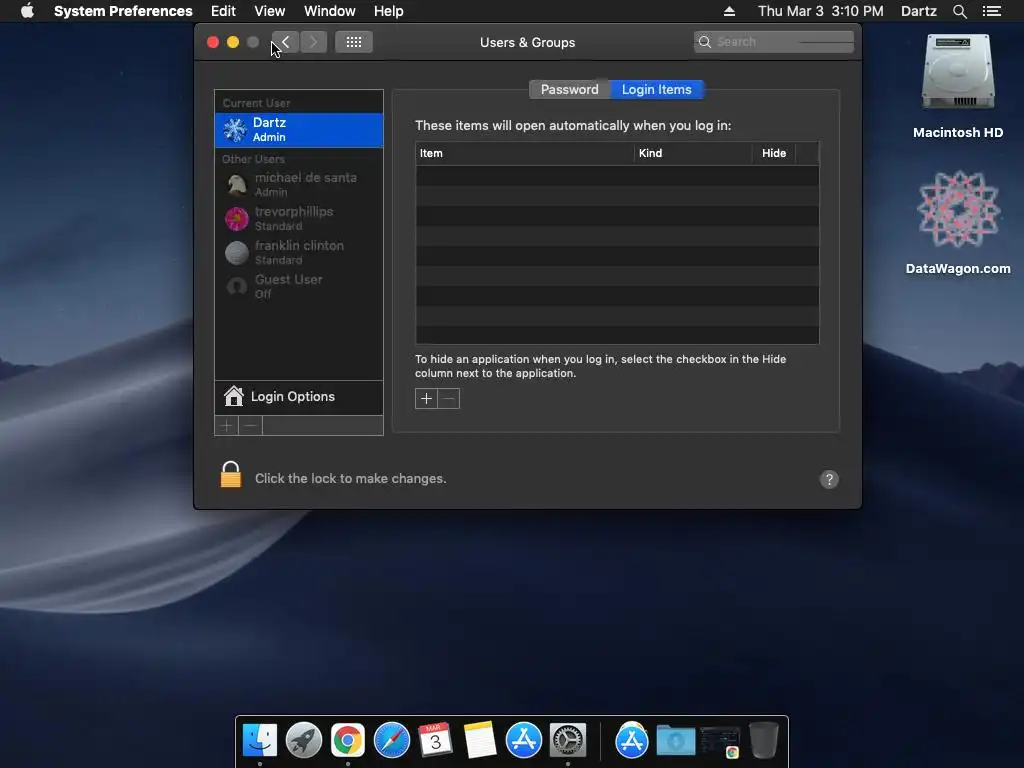Click the eject icon in menu bar
The height and width of the screenshot is (768, 1024).
click(x=729, y=11)
